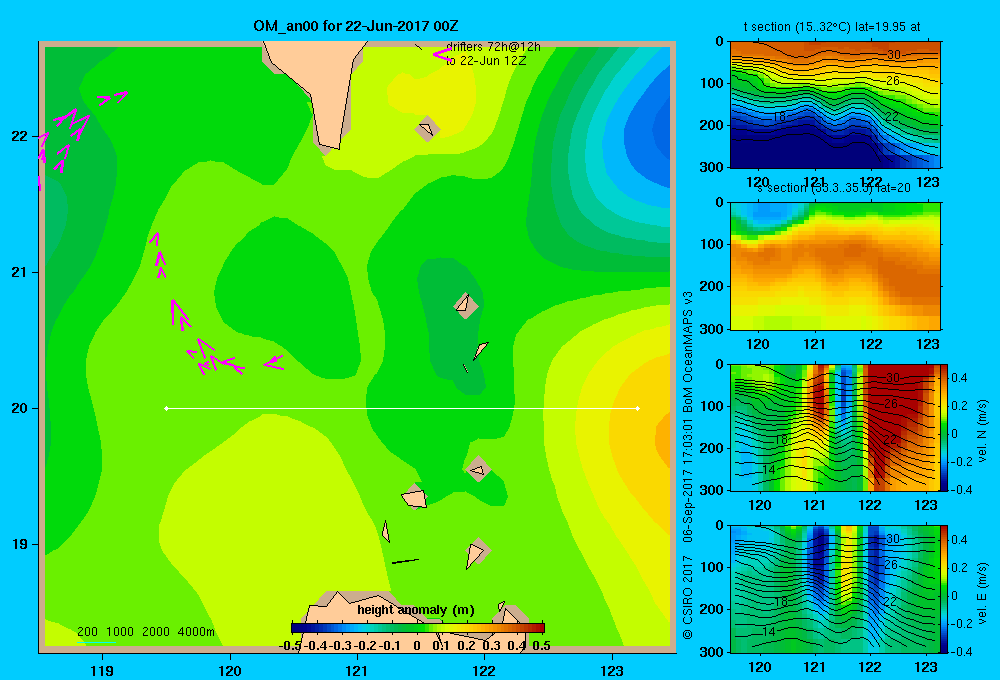1000x680 pixels.
Task: Click the vel. N color scale bar
Action: pyautogui.click(x=944, y=427)
